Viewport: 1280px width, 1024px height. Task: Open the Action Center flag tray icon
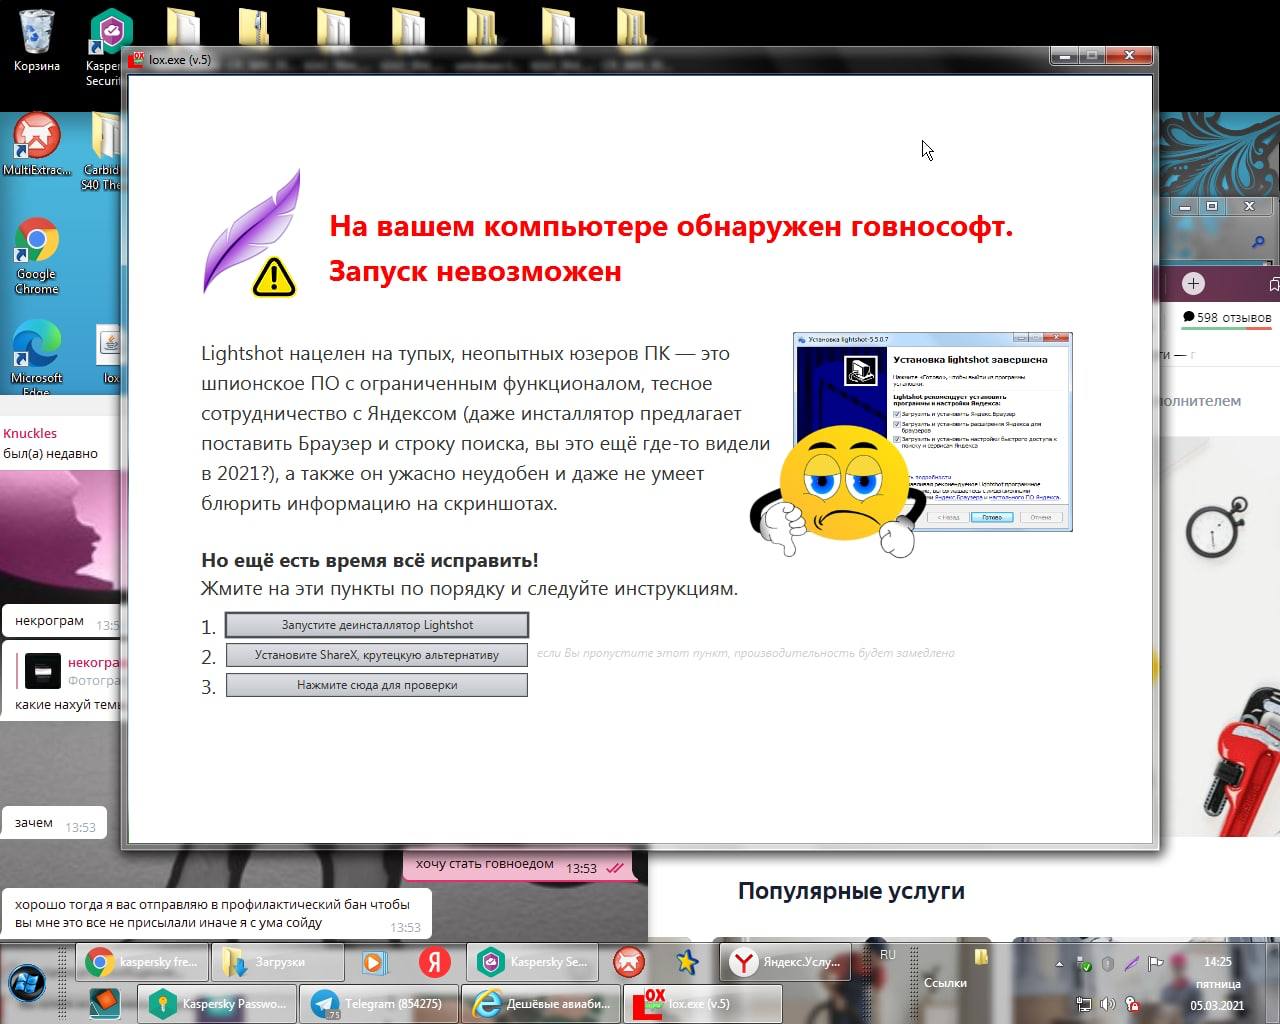pos(1156,964)
